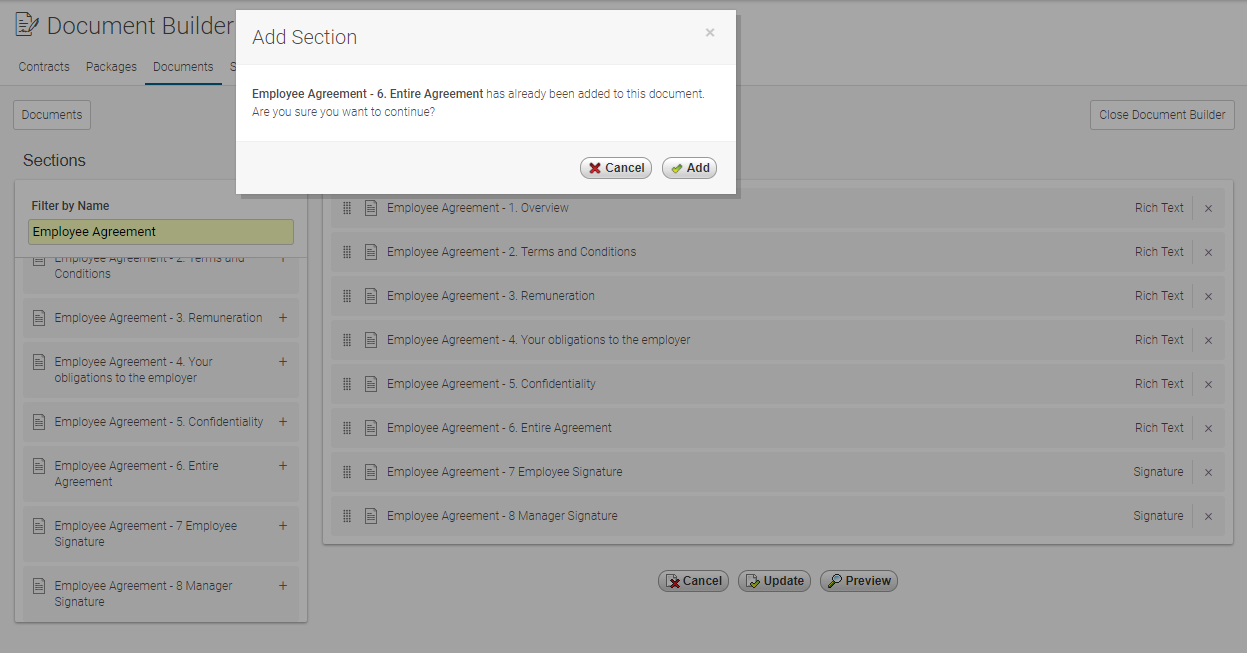The image size is (1247, 653).
Task: Open the Packages tab
Action: point(111,67)
